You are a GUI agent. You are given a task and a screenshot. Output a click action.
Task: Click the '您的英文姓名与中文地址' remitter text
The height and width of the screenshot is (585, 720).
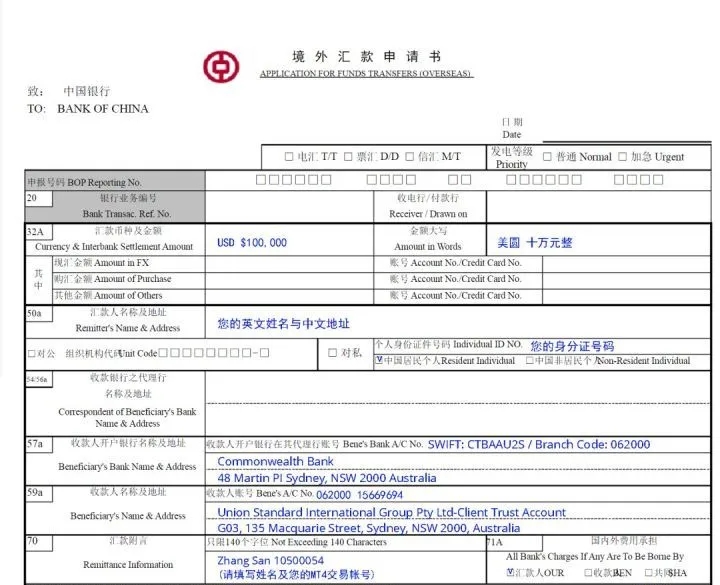(x=283, y=324)
